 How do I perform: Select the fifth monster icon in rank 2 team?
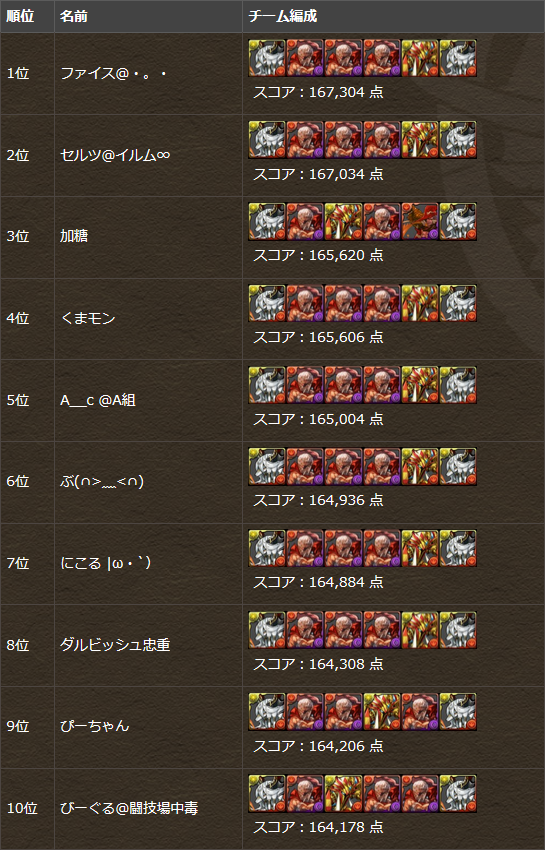(x=420, y=140)
